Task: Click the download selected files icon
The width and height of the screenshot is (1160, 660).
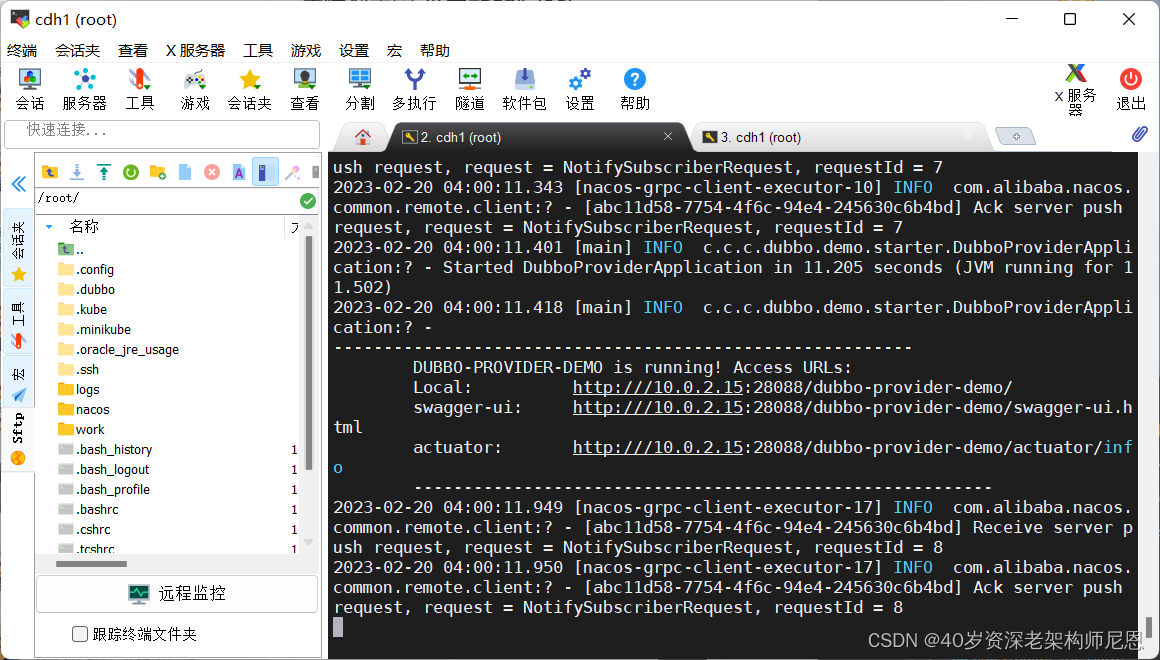Action: (x=76, y=172)
